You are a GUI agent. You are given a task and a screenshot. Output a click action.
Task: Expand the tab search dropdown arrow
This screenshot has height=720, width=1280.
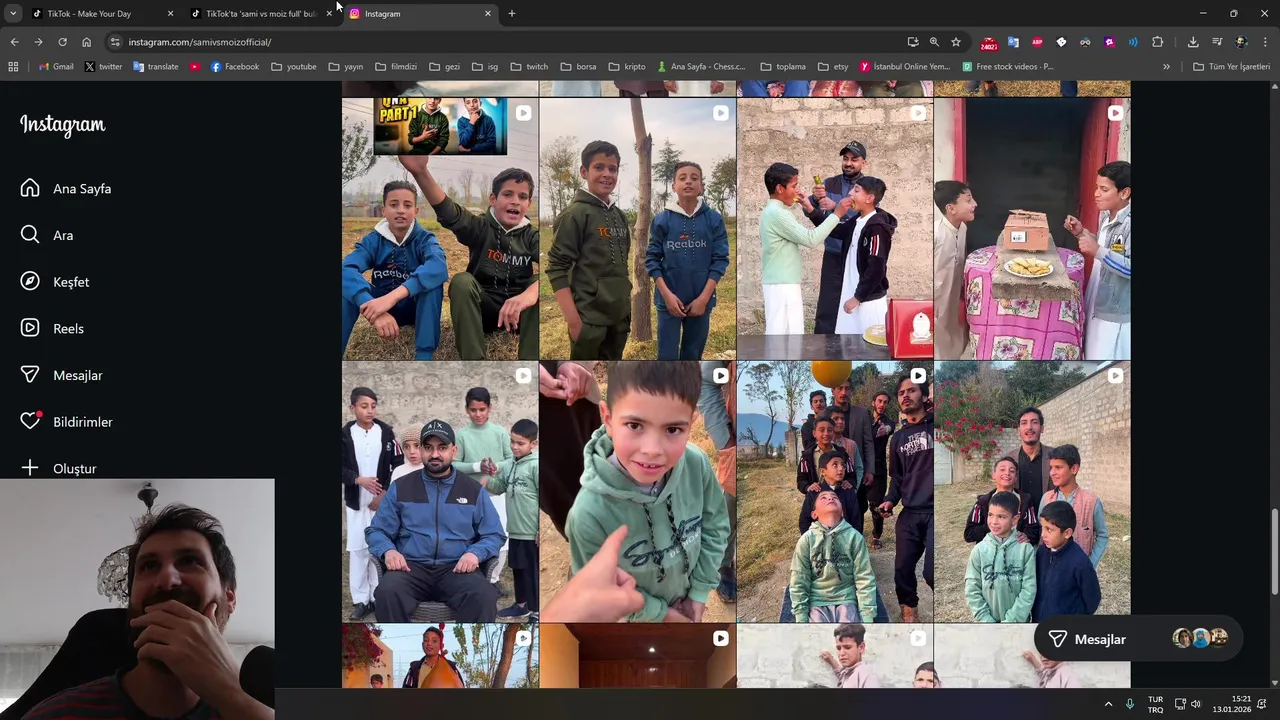click(13, 14)
